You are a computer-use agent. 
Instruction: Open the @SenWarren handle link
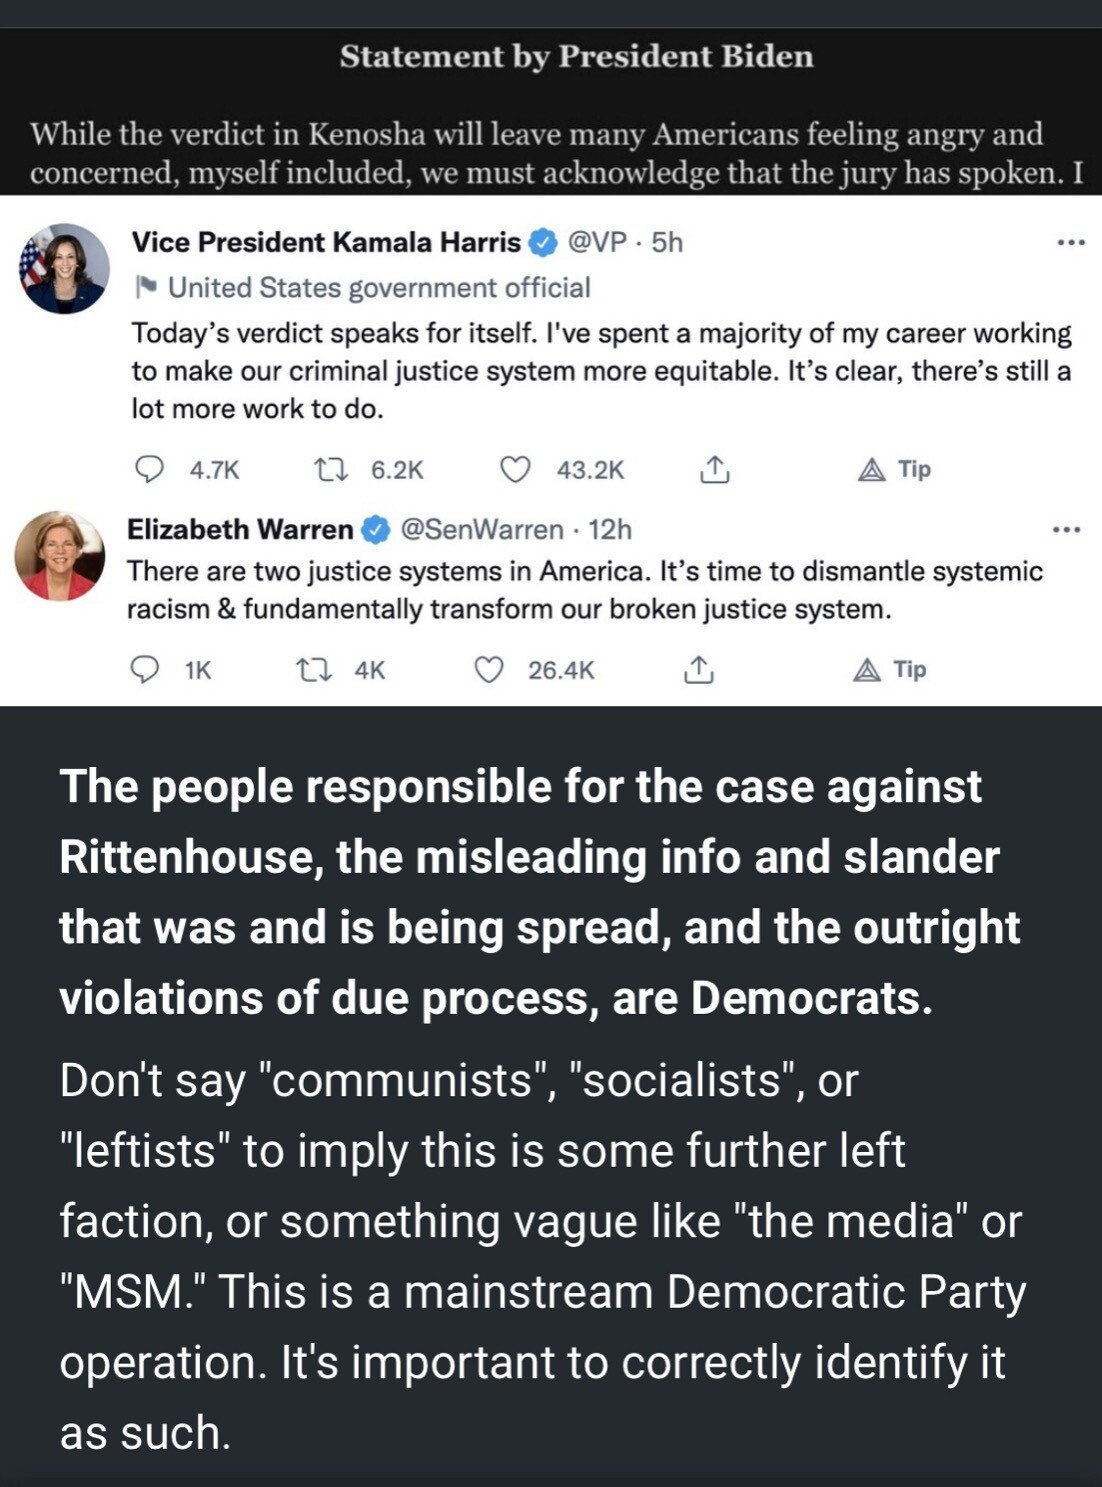481,529
